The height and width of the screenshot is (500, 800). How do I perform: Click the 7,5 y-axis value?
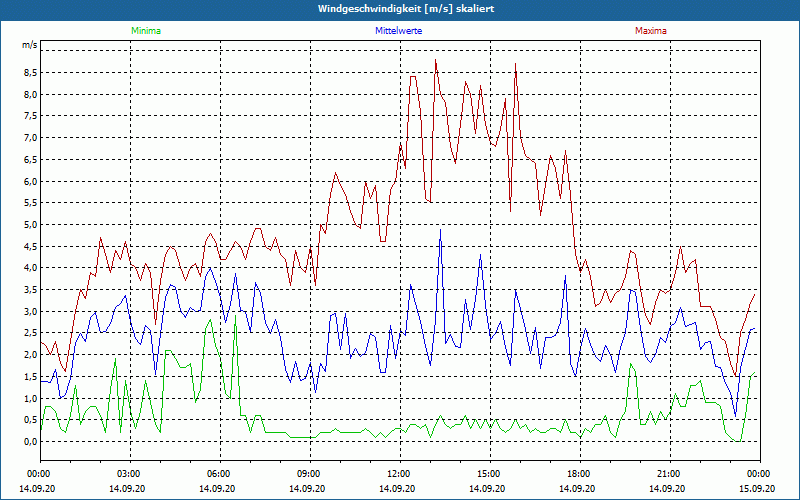(30, 116)
